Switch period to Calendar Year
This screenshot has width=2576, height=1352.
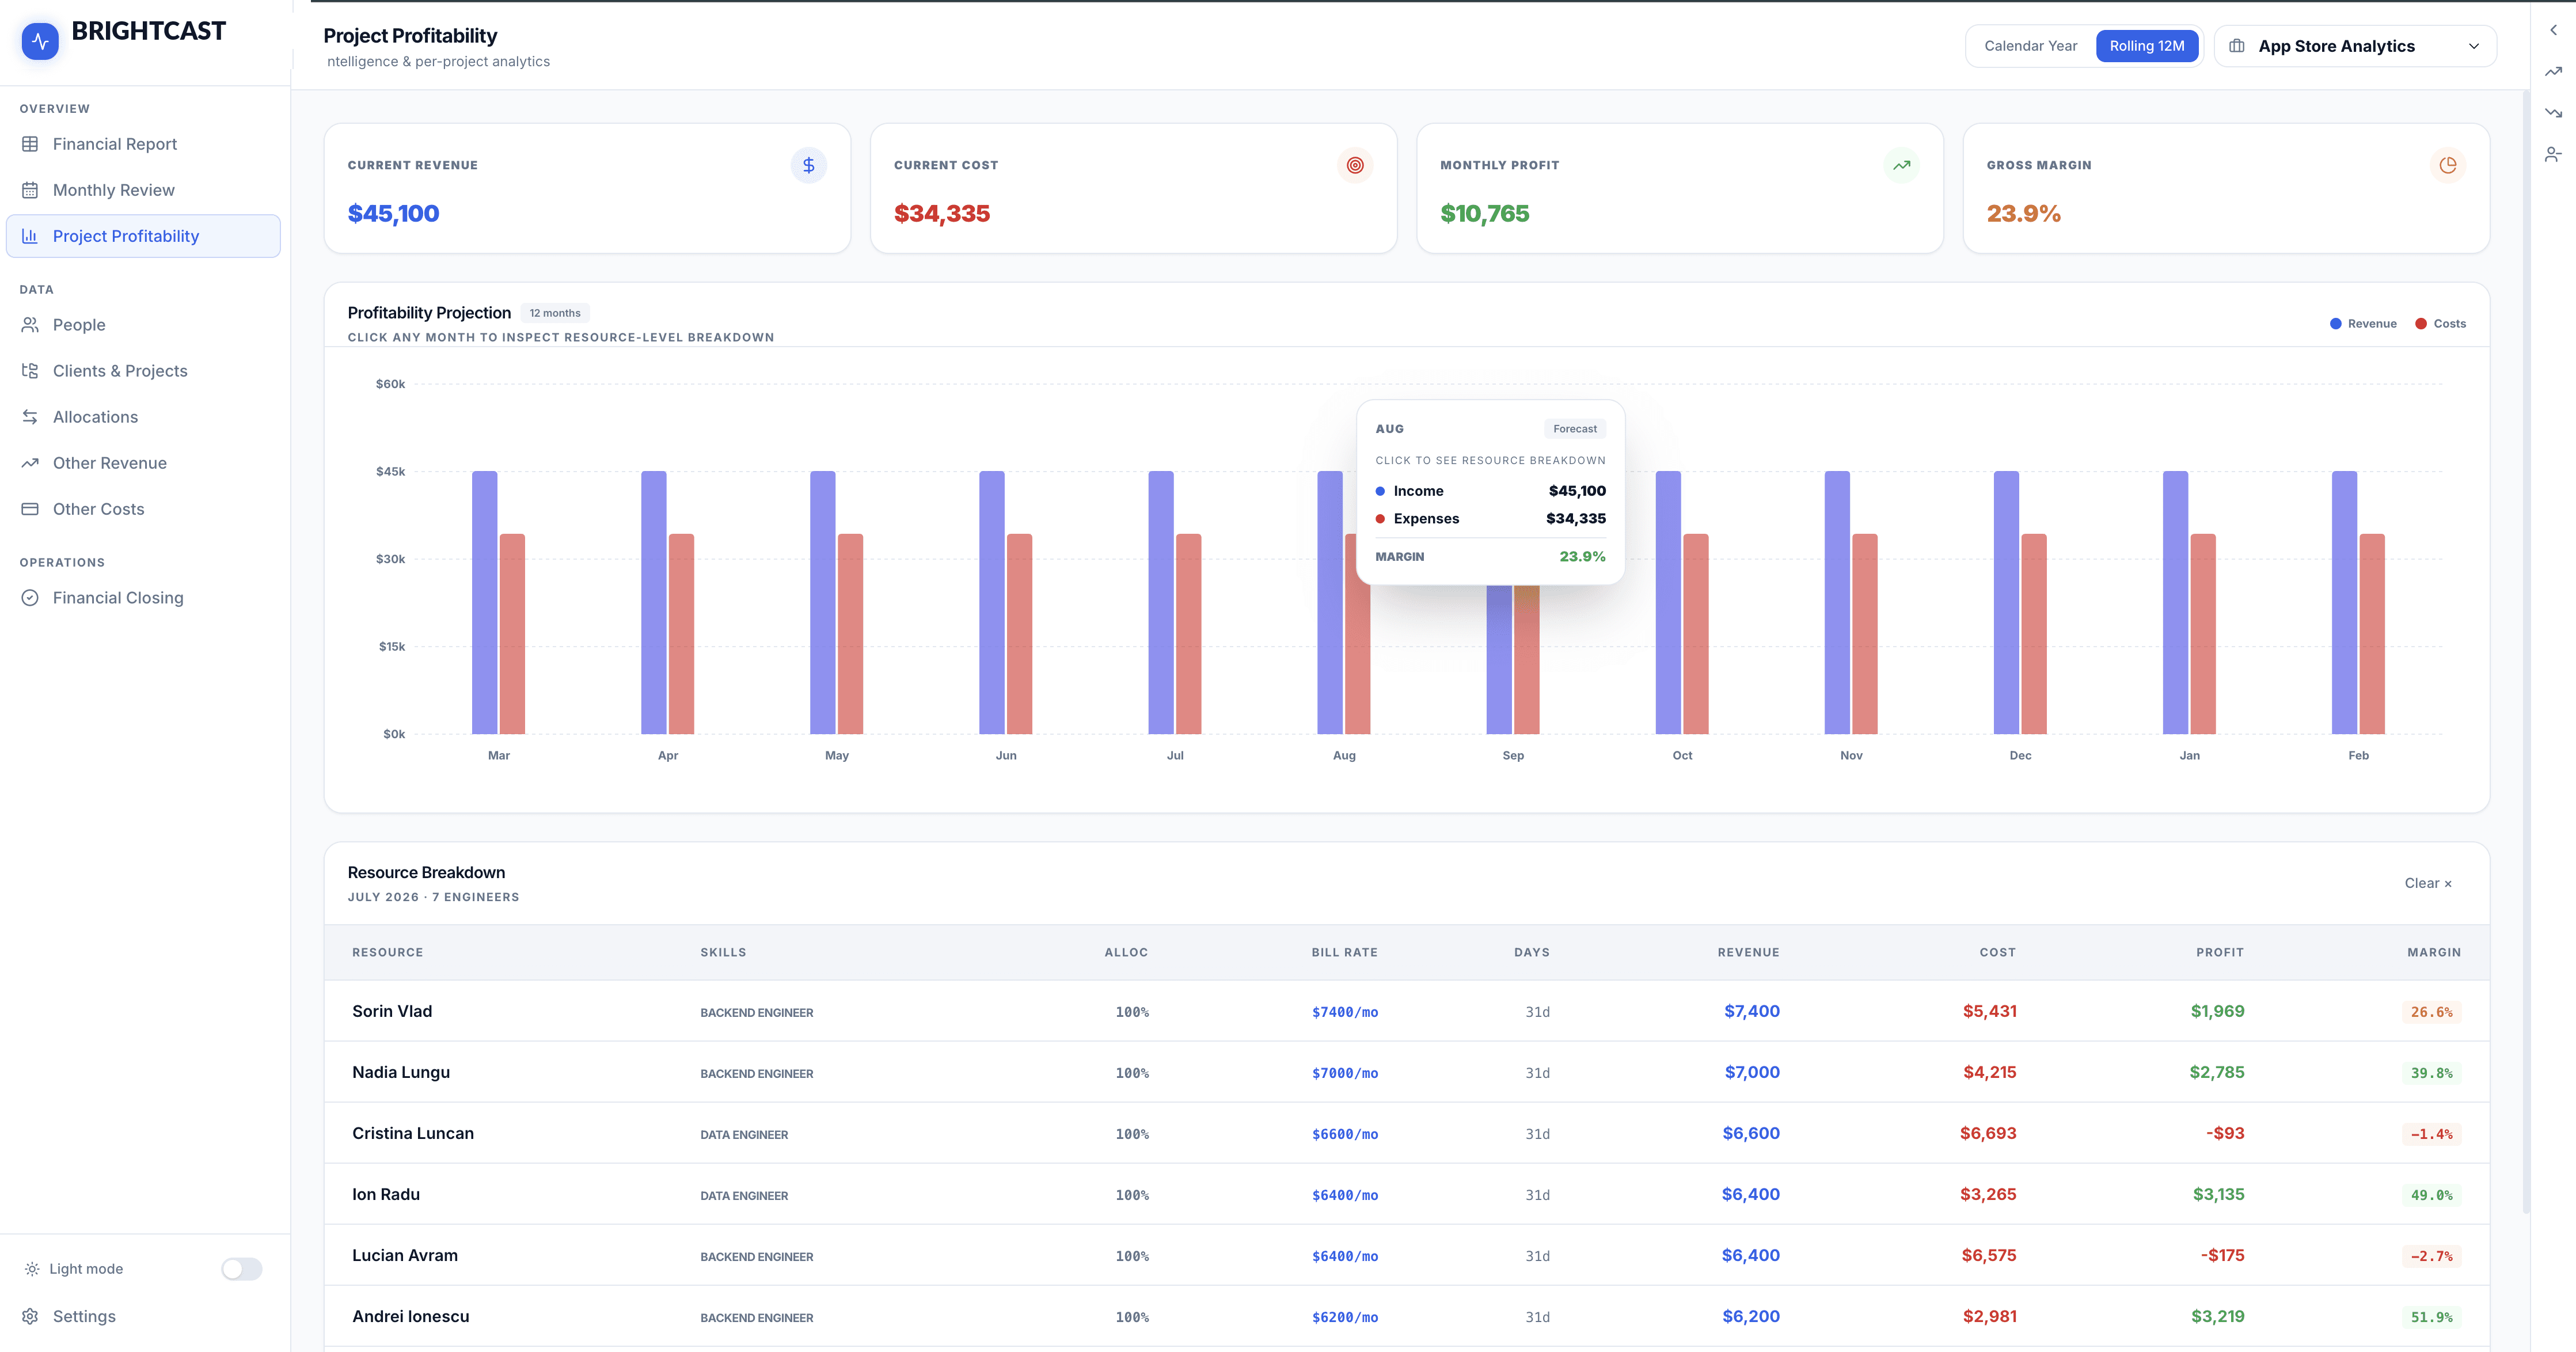(2030, 46)
